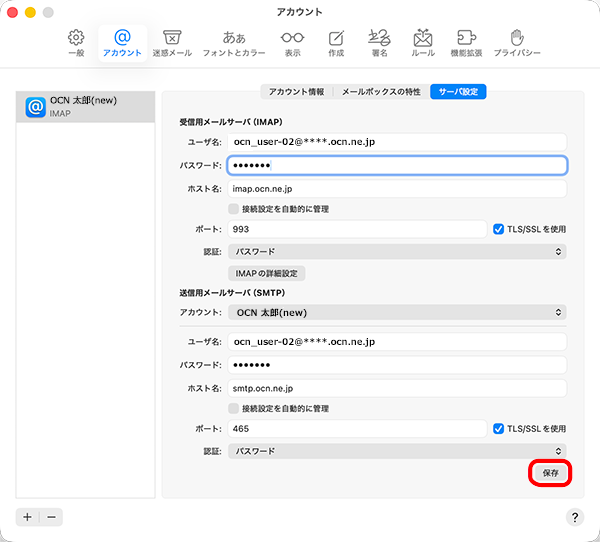Click the 表示 viewing glasses icon
This screenshot has height=542, width=600.
292,42
